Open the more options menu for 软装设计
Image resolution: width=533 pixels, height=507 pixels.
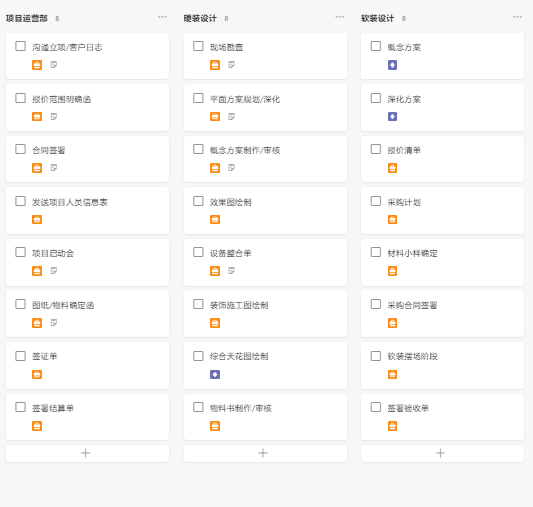pyautogui.click(x=517, y=17)
